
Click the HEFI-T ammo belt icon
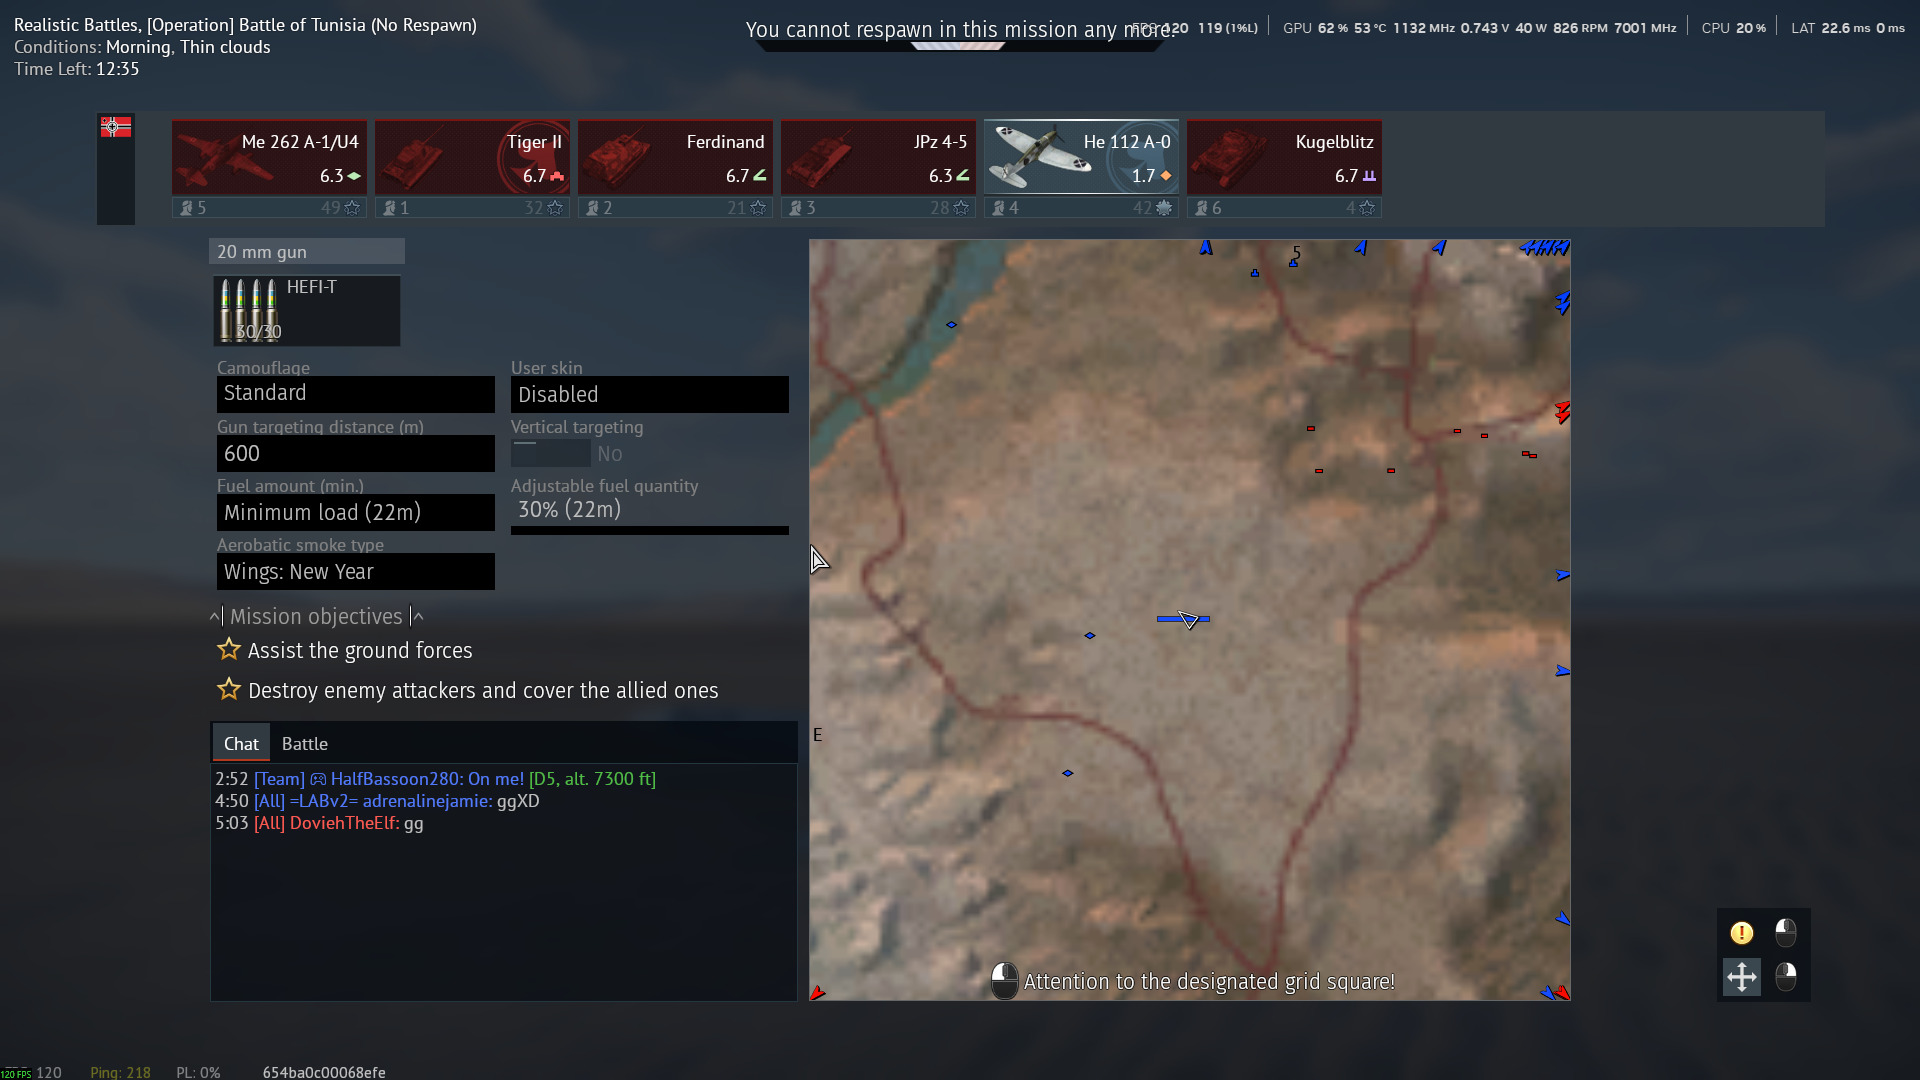(x=250, y=310)
